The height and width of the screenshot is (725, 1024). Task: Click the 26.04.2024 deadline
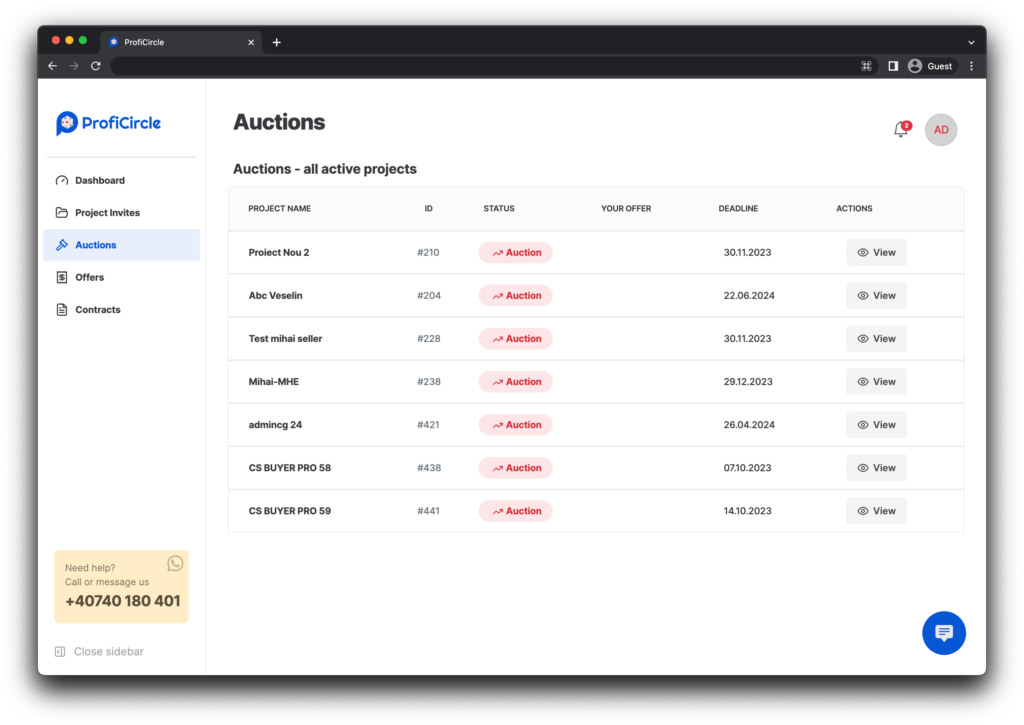(749, 425)
